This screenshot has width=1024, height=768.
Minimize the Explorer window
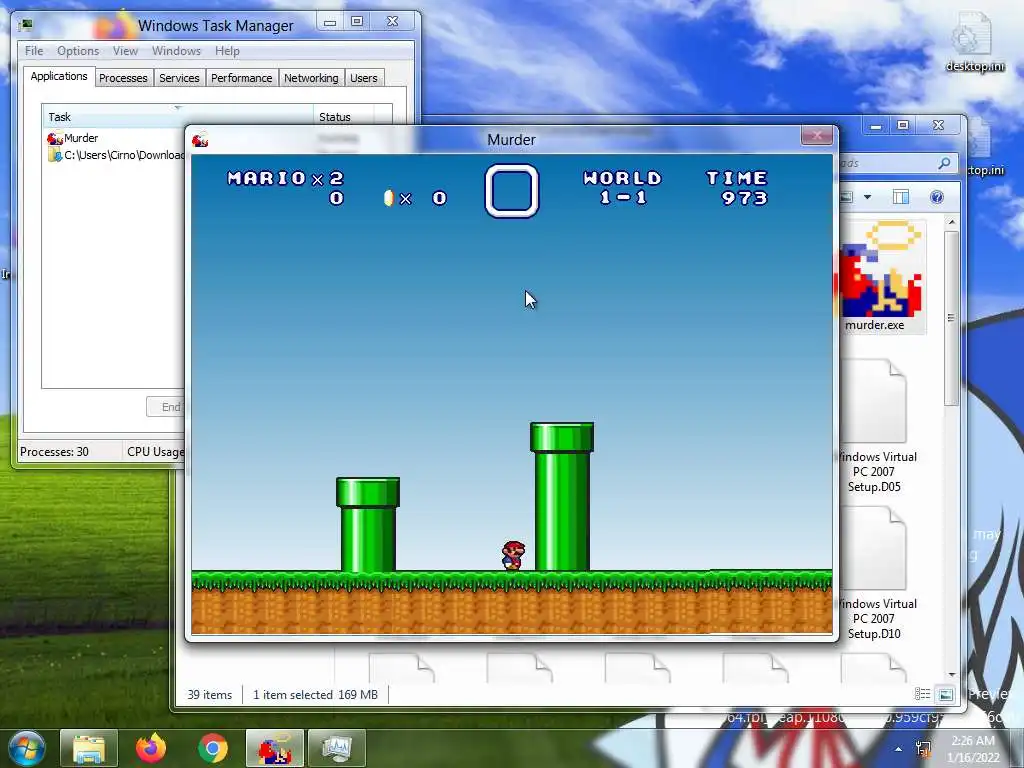(876, 125)
